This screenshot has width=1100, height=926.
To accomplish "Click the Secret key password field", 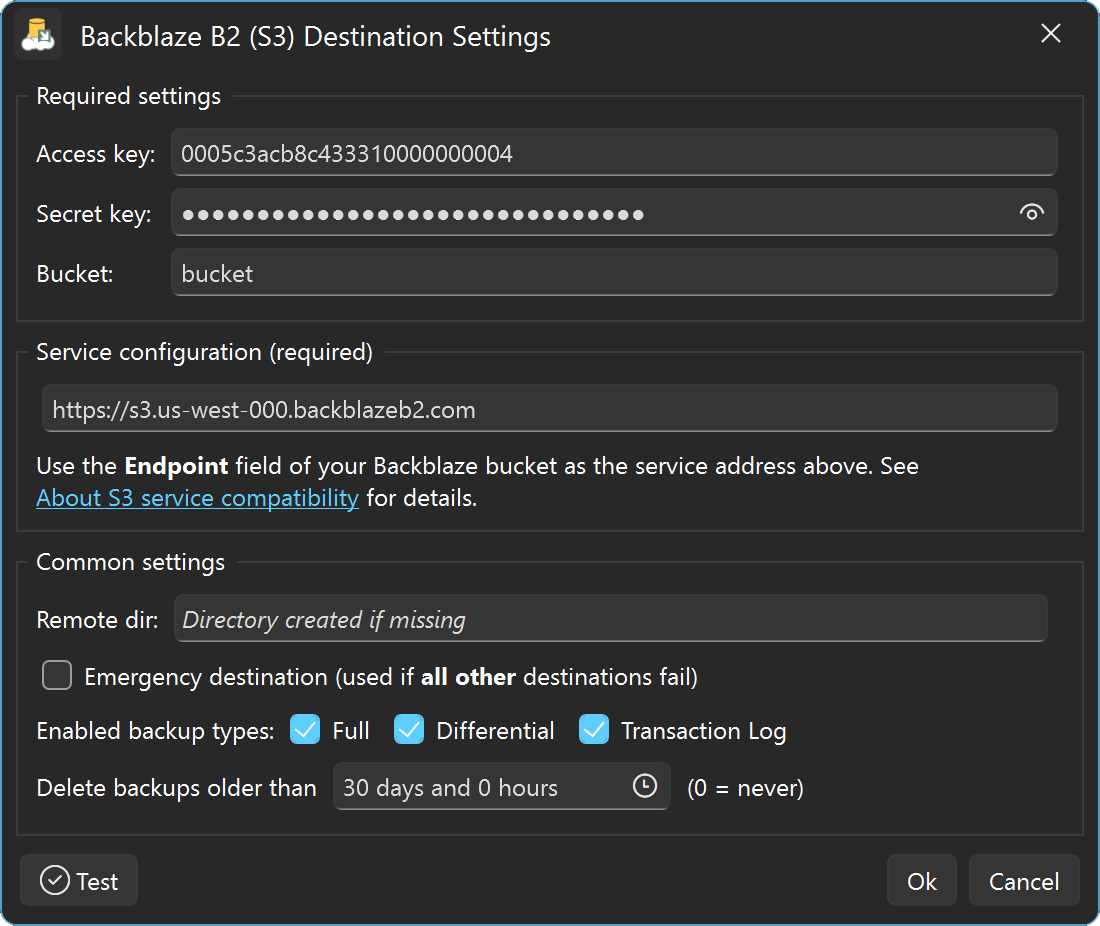I will pyautogui.click(x=614, y=213).
